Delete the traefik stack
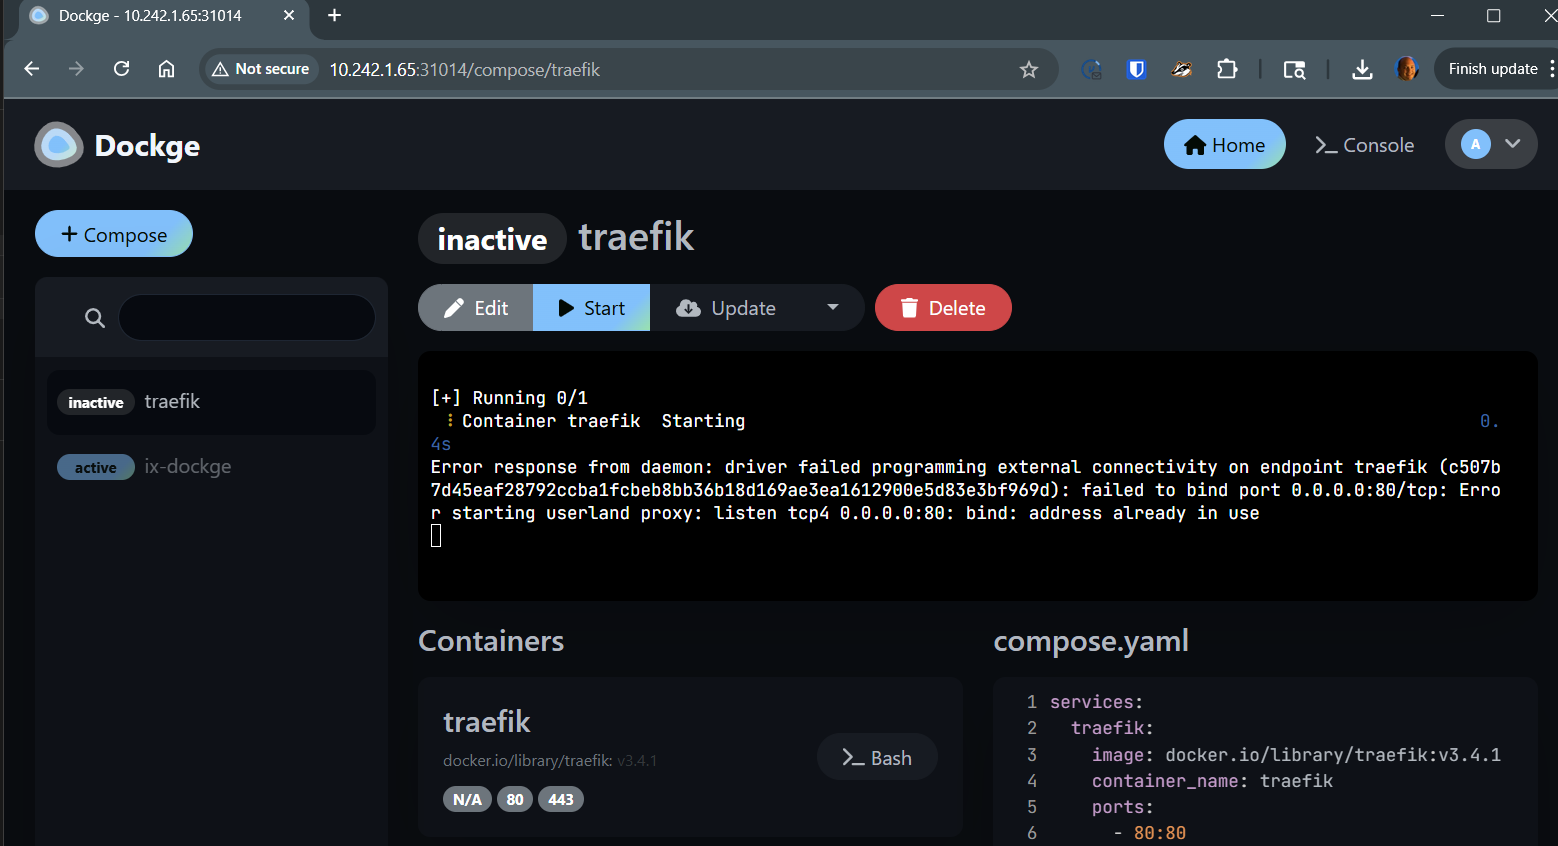 (x=943, y=308)
